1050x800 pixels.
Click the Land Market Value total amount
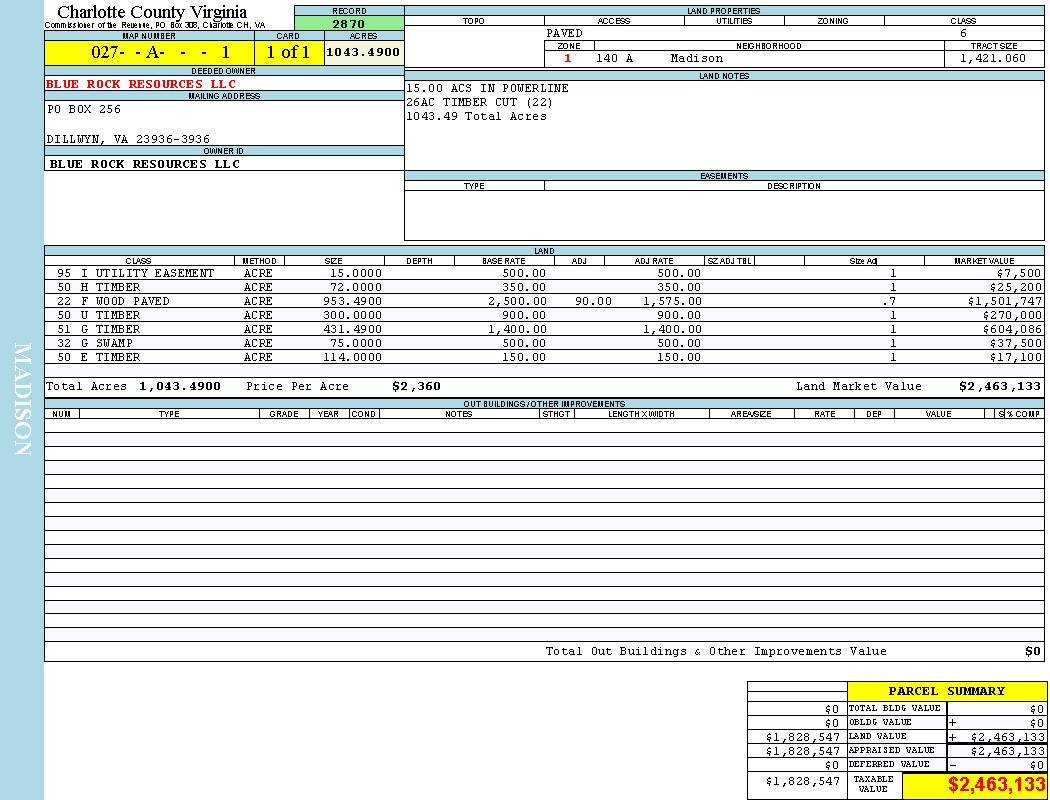click(x=999, y=386)
